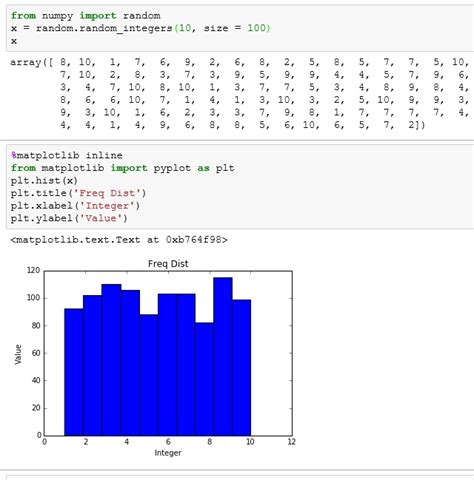Click the x-axis tick label 8
The height and width of the screenshot is (480, 474).
click(209, 442)
